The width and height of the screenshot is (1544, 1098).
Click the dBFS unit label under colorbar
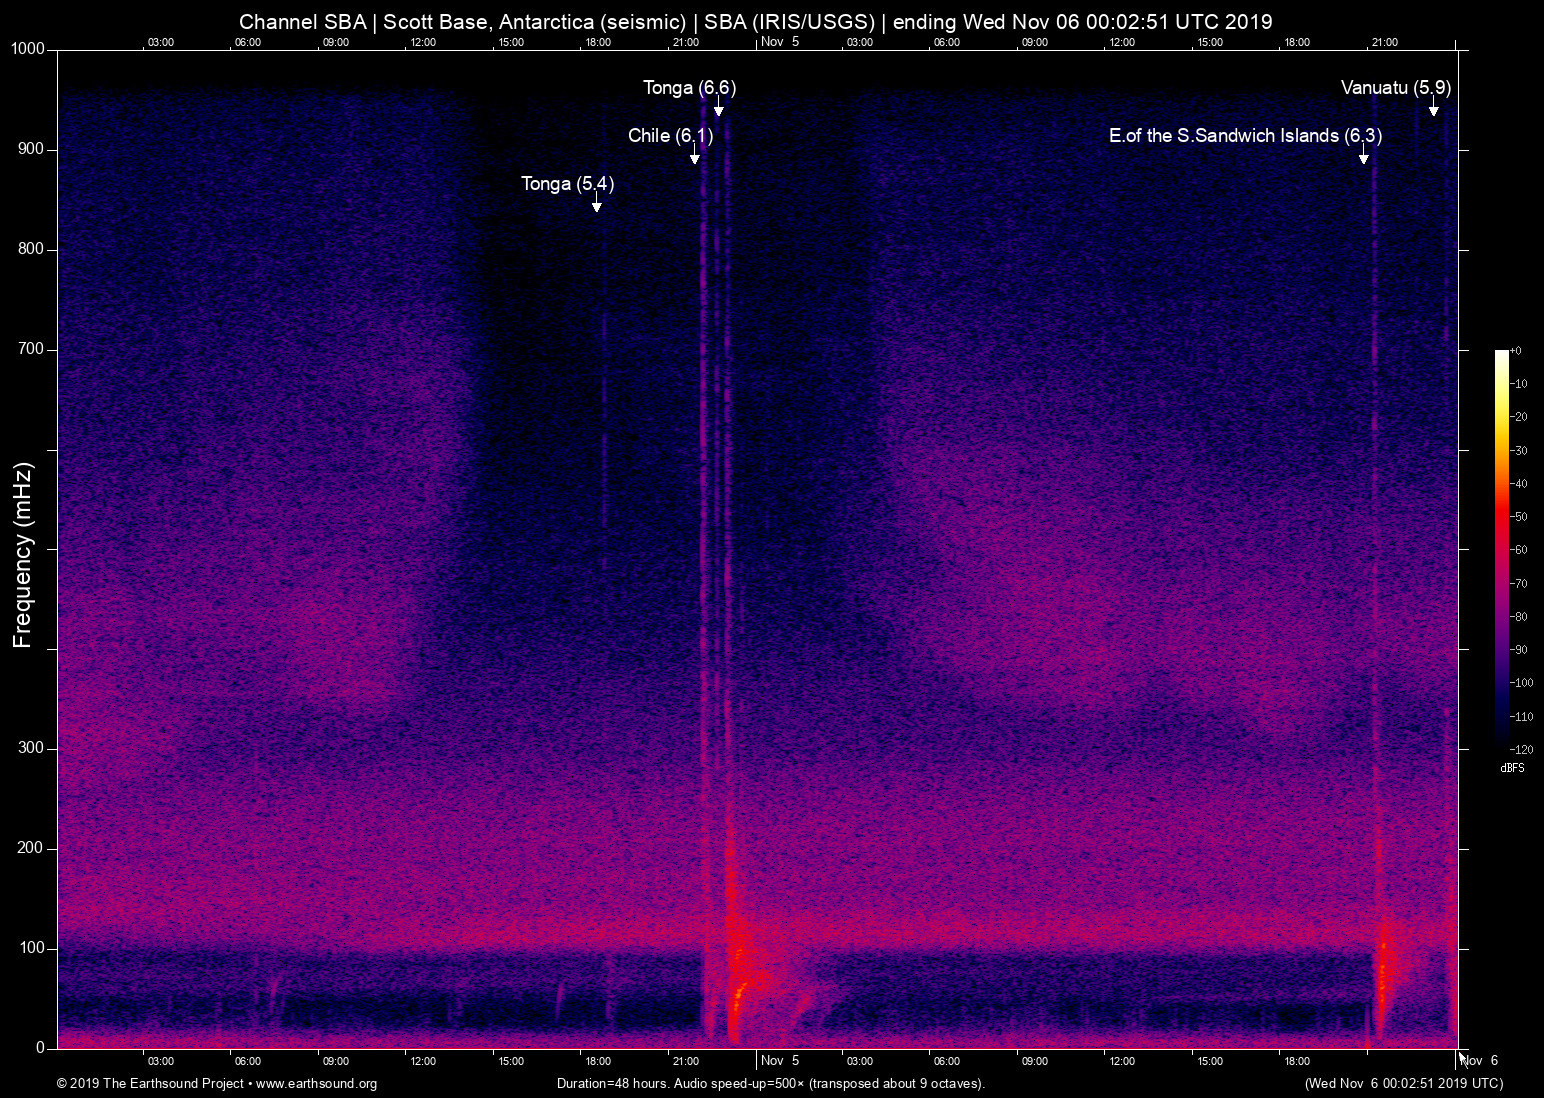pyautogui.click(x=1512, y=768)
